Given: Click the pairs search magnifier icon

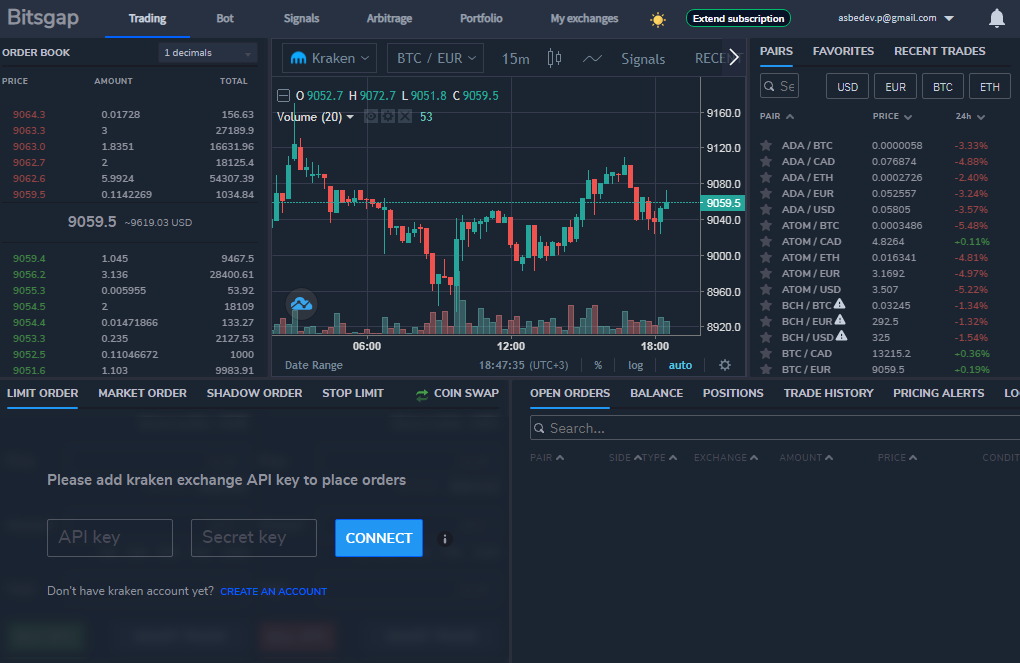Looking at the screenshot, I should (x=769, y=87).
